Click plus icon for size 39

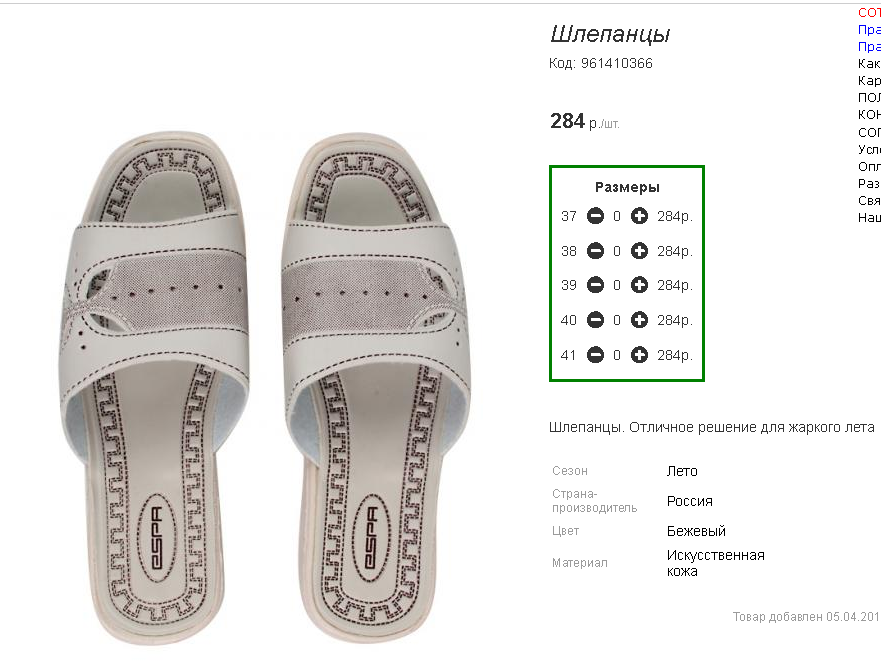(639, 285)
